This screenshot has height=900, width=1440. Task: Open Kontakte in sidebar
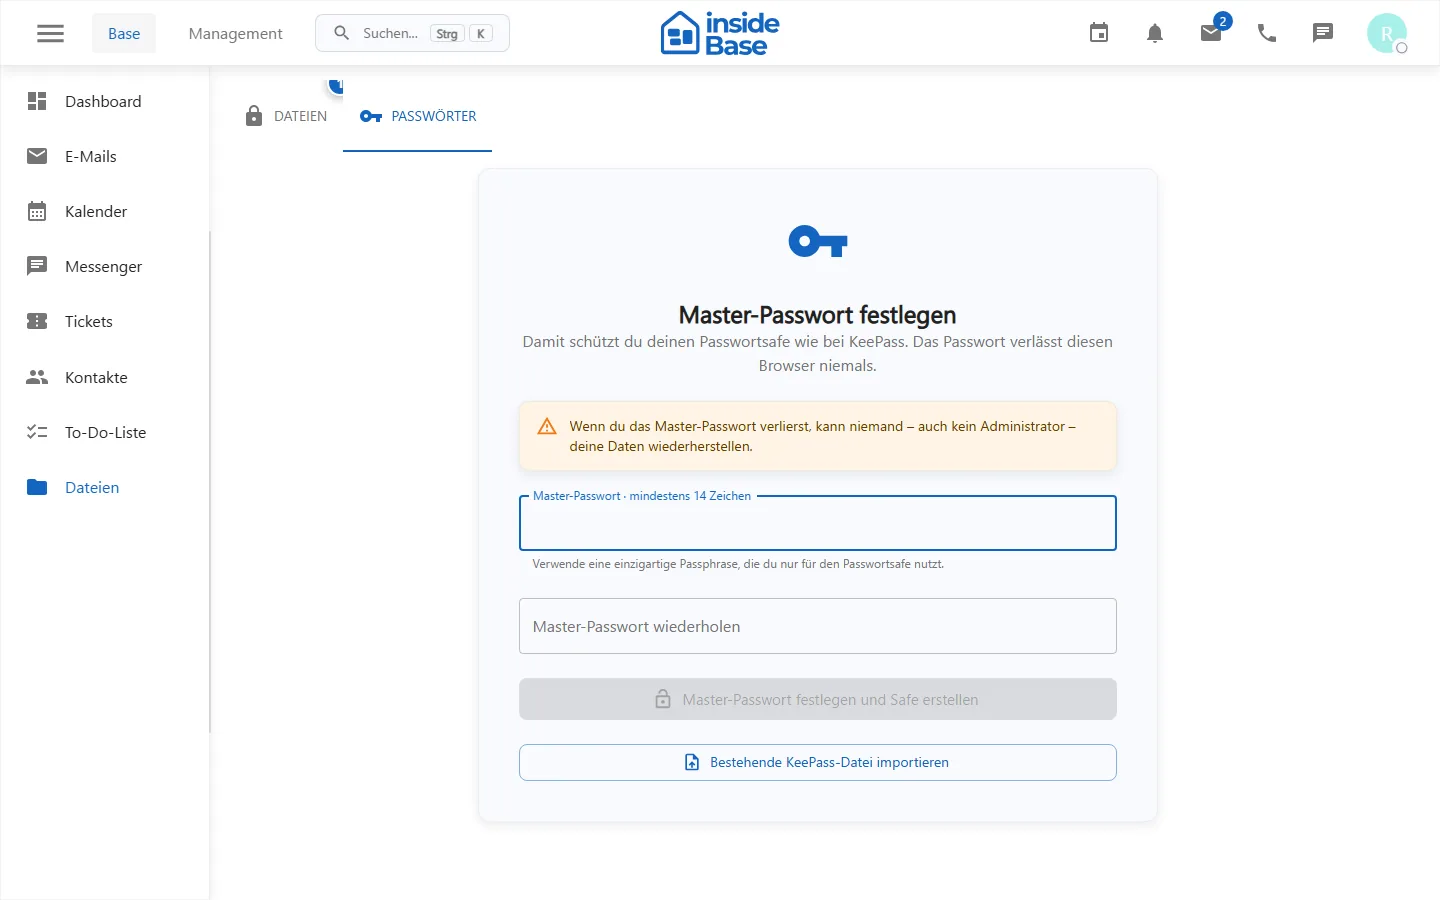point(105,377)
